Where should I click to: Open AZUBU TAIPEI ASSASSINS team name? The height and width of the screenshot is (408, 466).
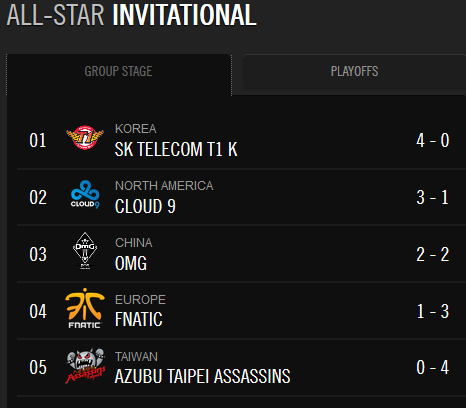(202, 376)
